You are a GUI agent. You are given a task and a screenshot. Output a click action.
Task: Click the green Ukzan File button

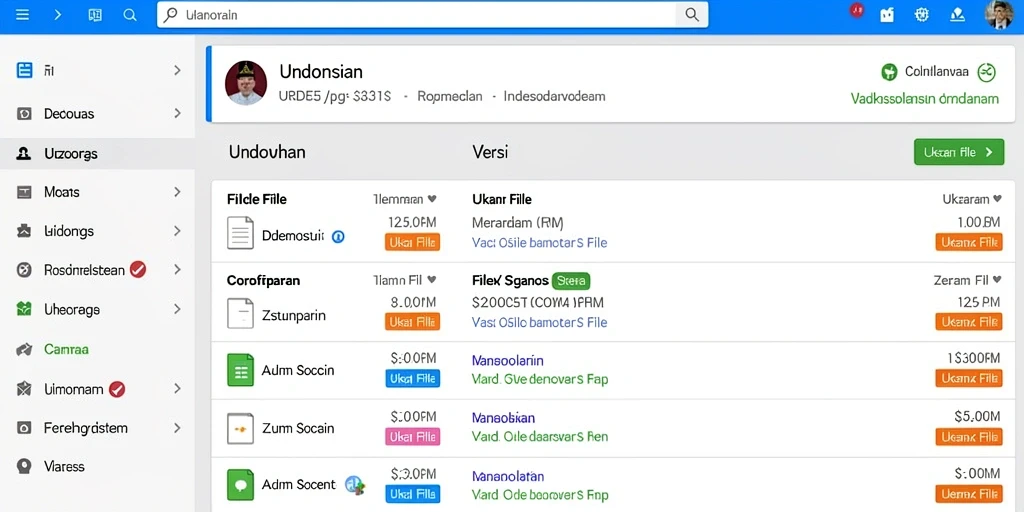pos(959,152)
